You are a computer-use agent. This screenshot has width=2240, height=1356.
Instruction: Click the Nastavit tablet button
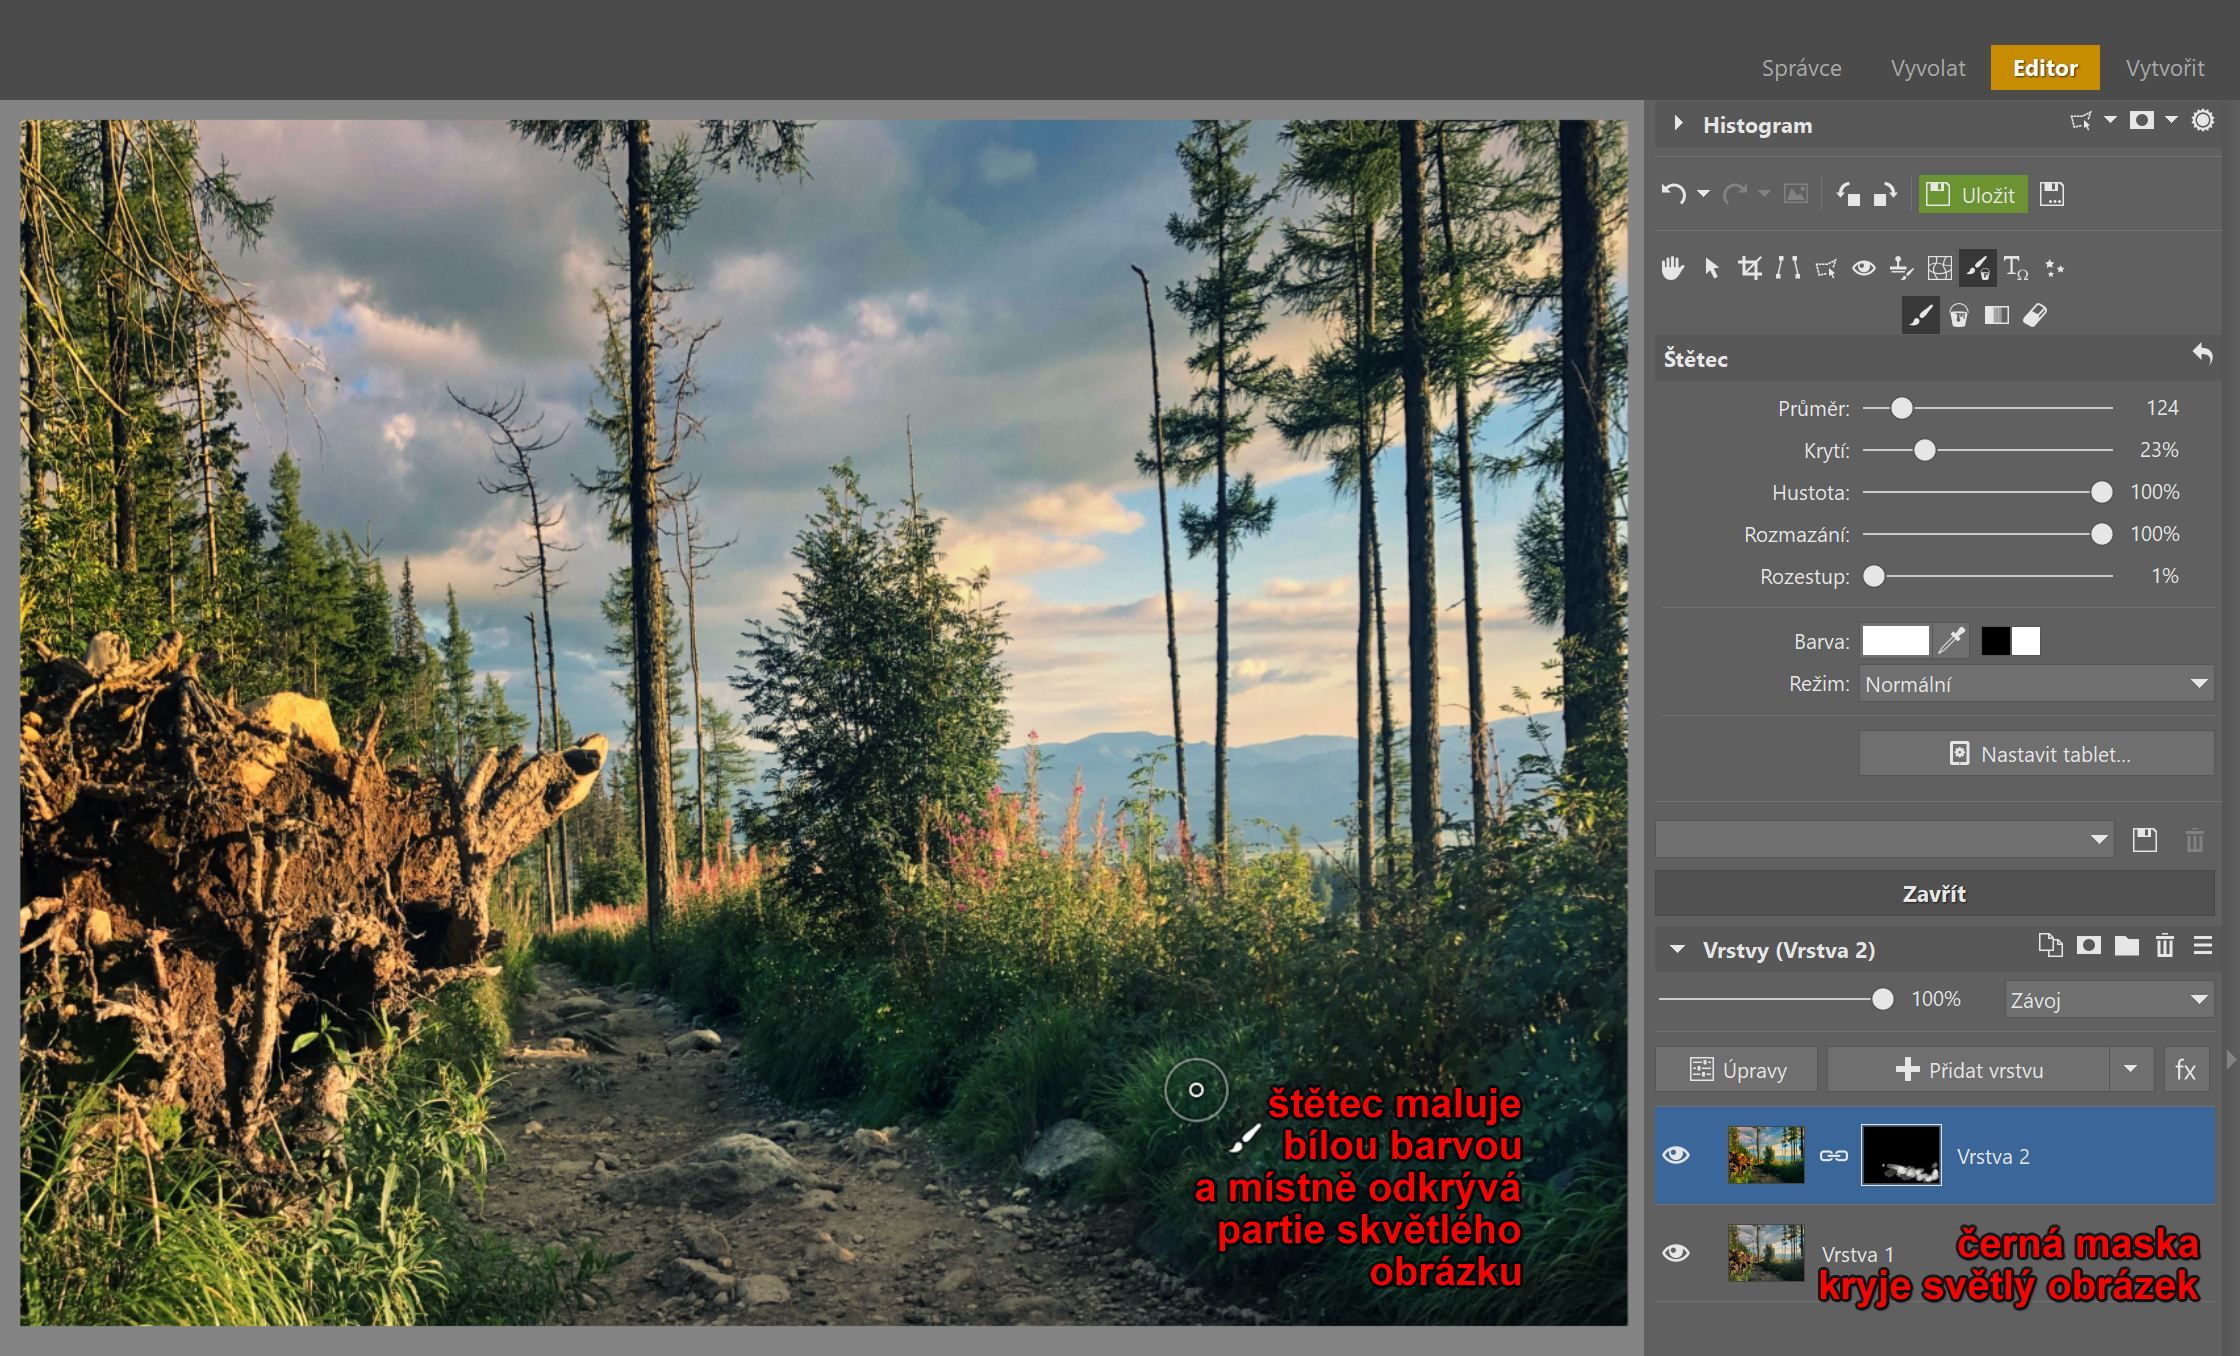coord(2036,754)
